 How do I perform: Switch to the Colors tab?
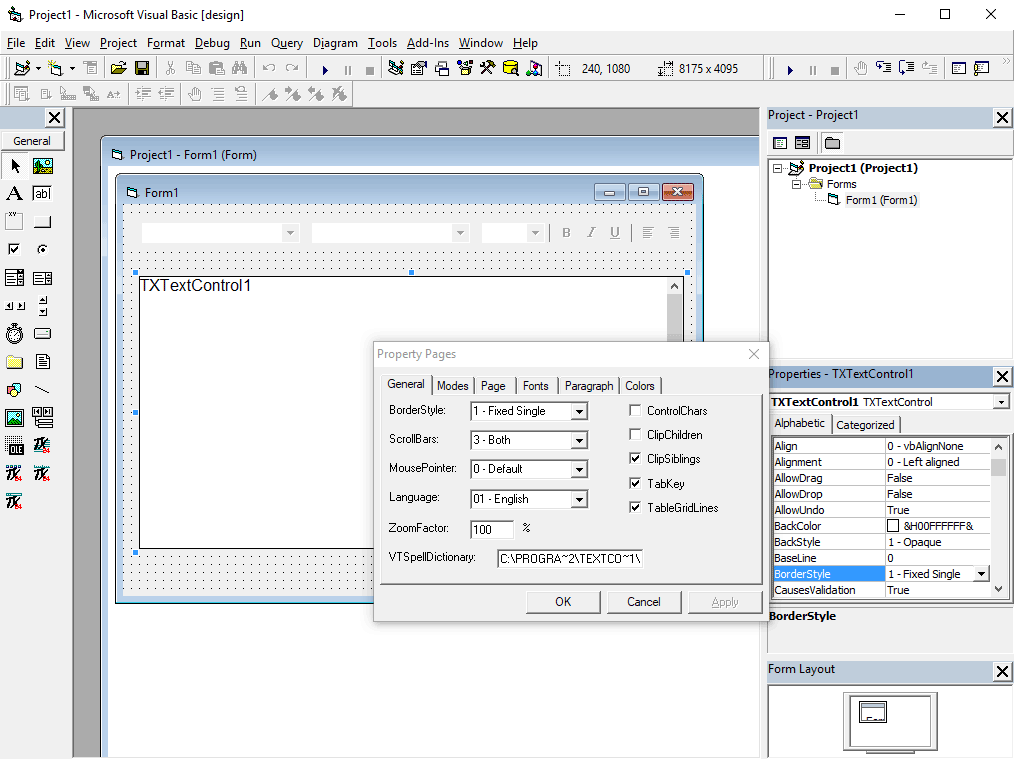640,385
